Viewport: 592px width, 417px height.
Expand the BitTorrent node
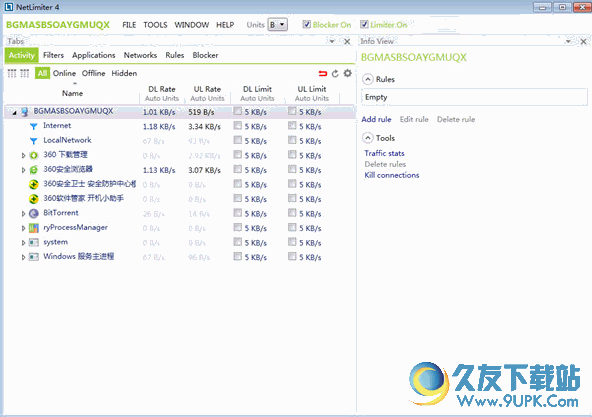[x=23, y=214]
